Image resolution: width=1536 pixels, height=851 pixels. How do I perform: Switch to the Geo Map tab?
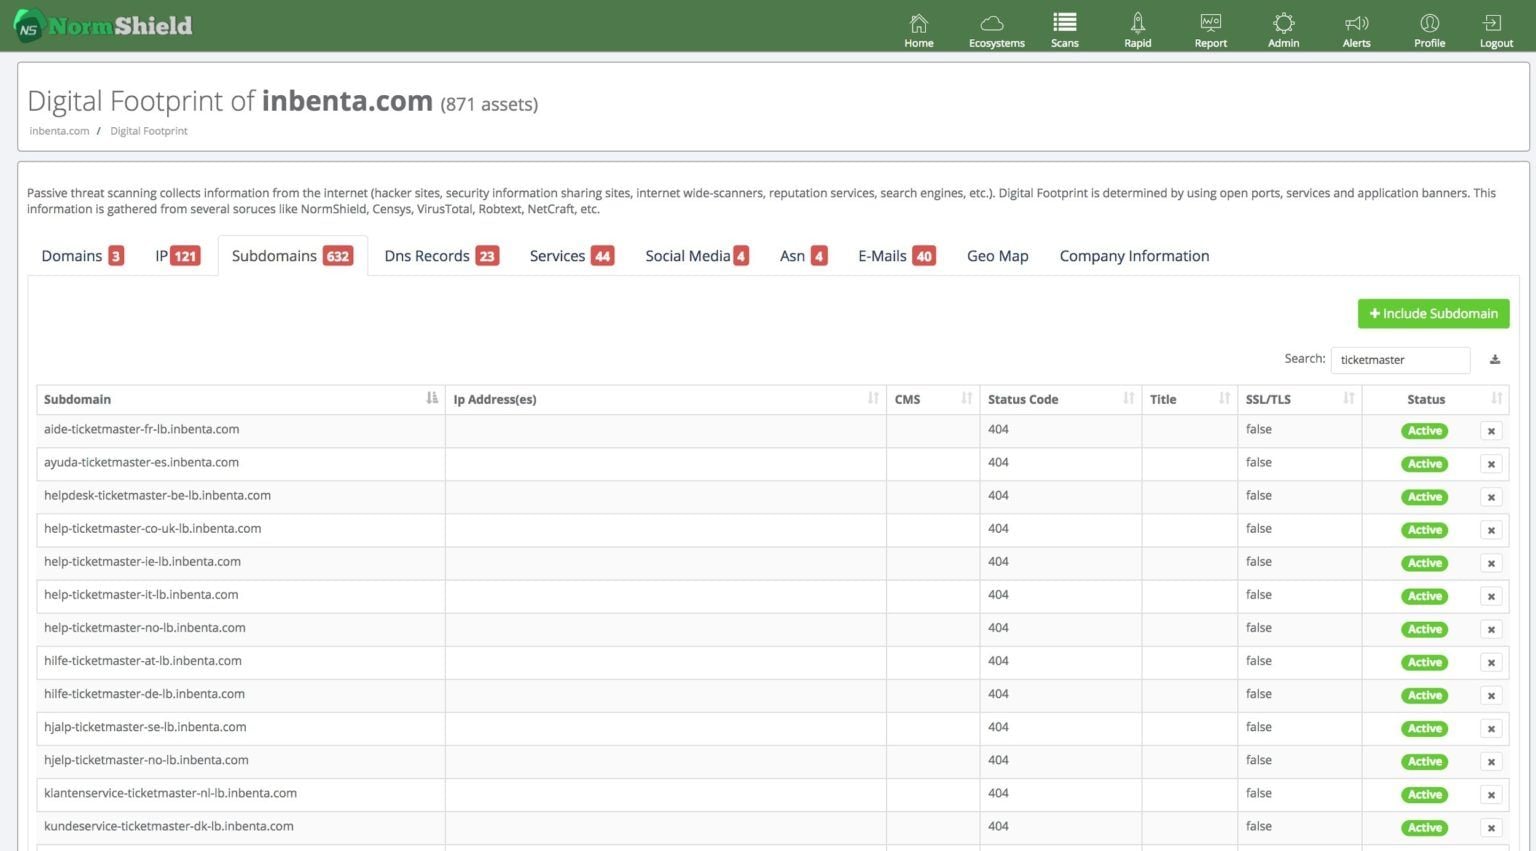(x=997, y=256)
